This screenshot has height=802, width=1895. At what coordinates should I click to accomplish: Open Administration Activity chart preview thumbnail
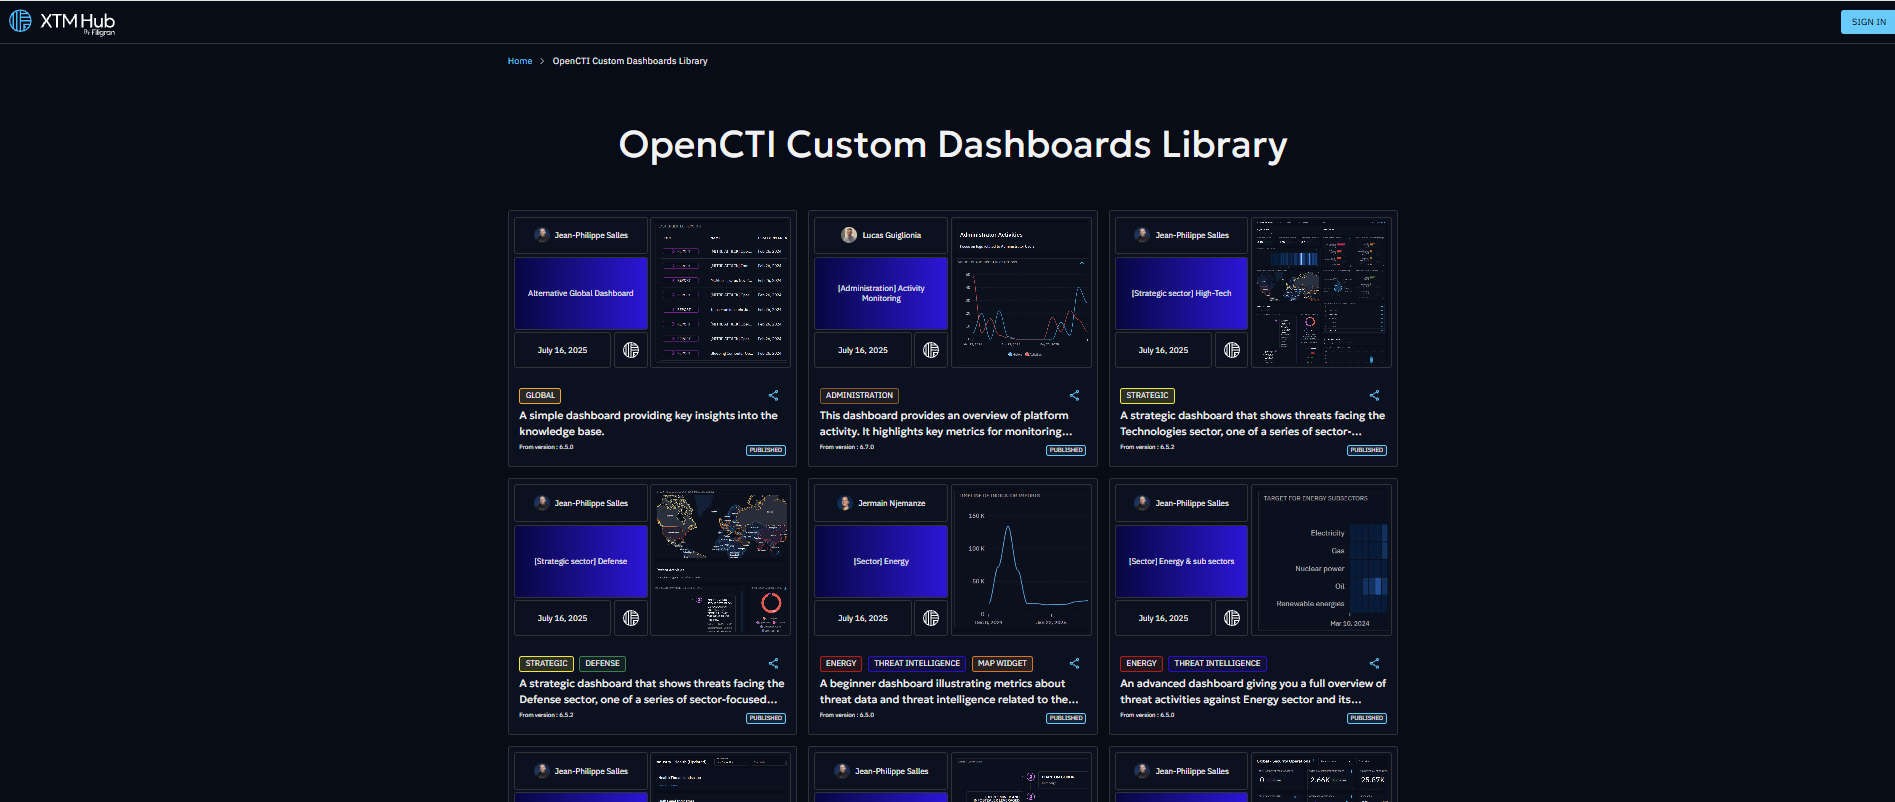(x=1021, y=292)
